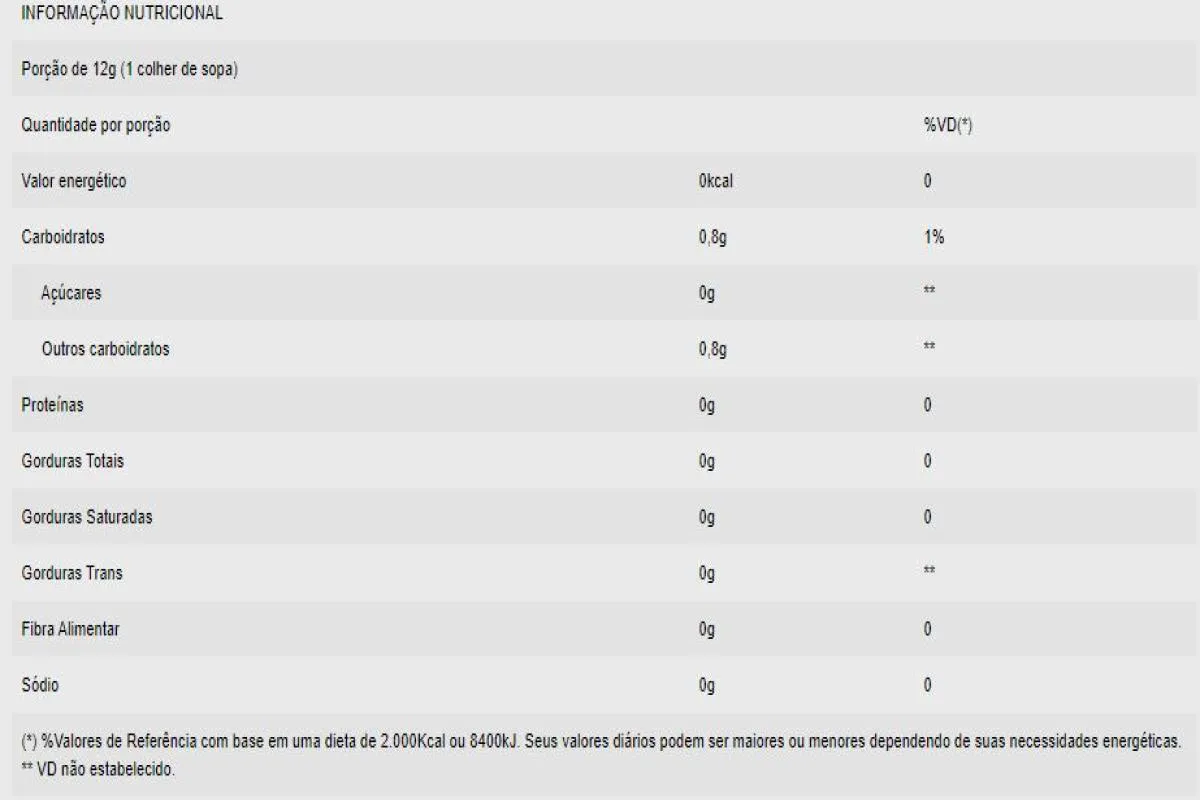Click the Gorduras Trans label
1200x800 pixels.
[72, 573]
